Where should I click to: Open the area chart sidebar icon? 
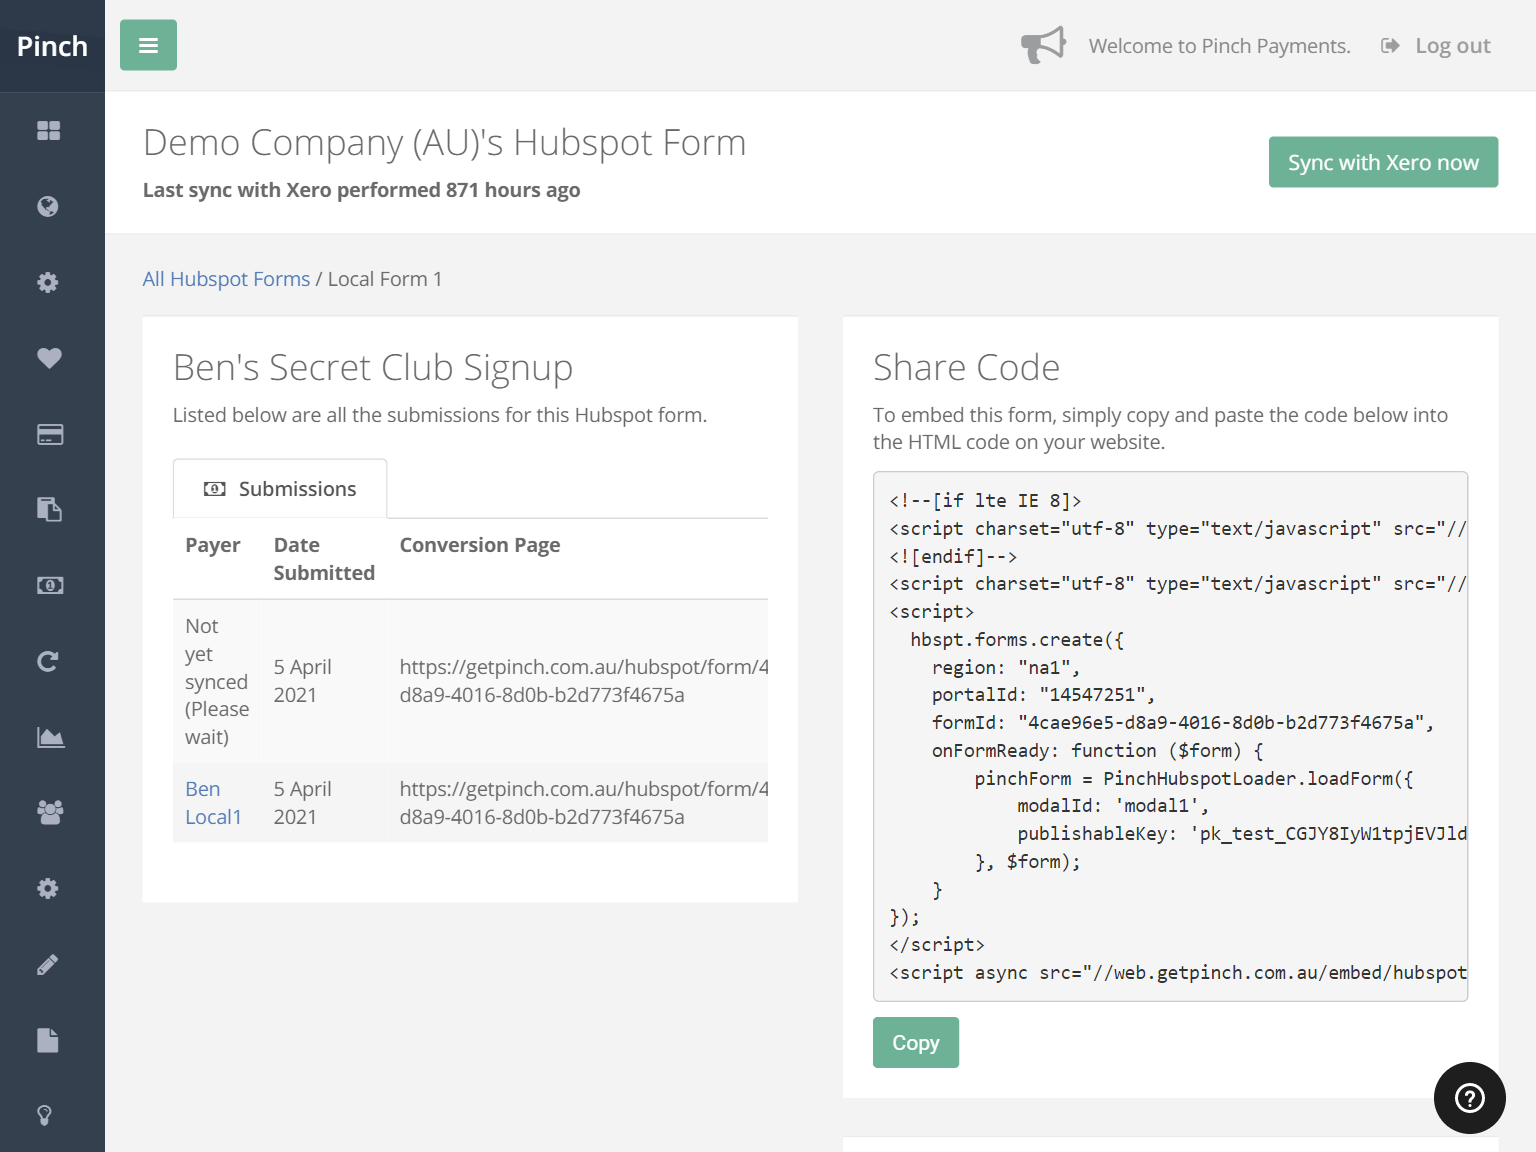51,738
